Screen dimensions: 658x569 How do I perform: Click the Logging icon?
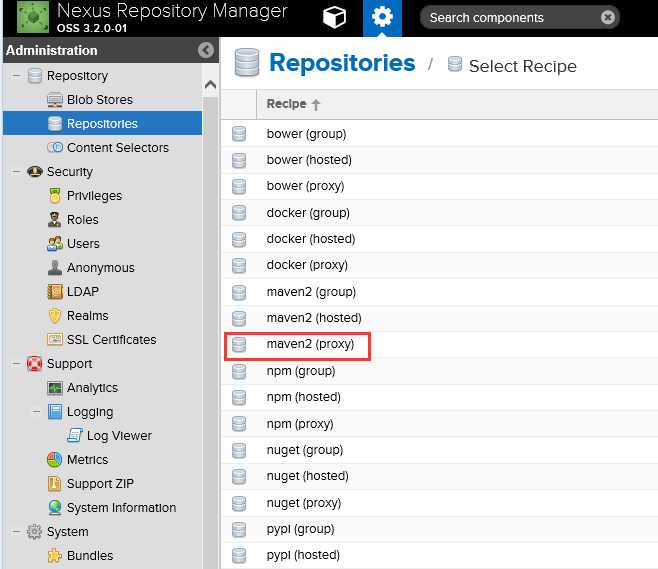(x=55, y=412)
